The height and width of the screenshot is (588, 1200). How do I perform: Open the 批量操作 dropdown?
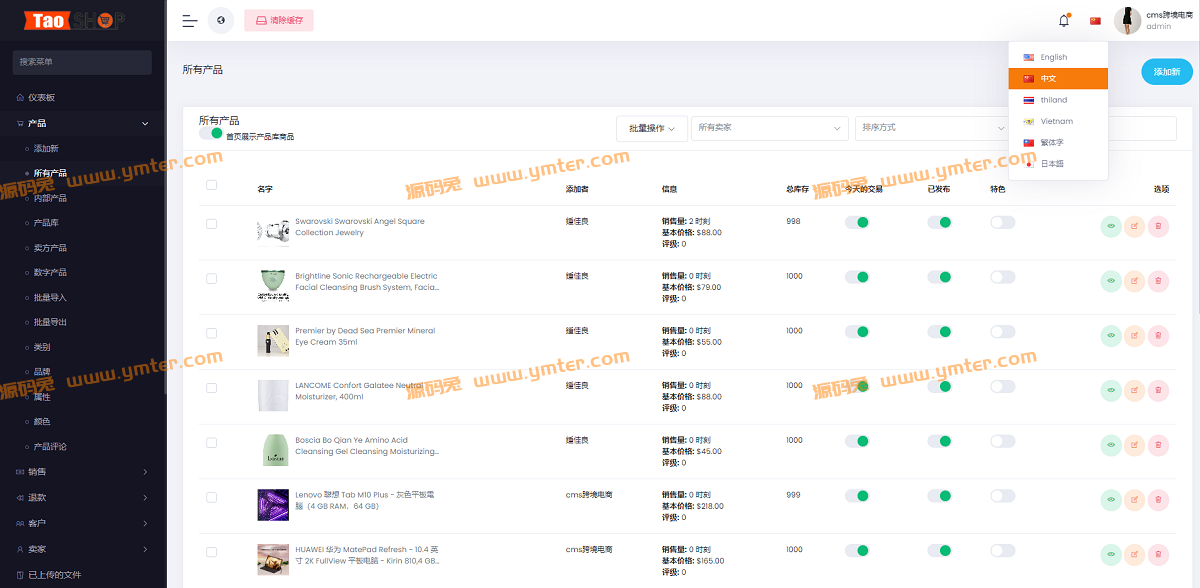tap(652, 128)
